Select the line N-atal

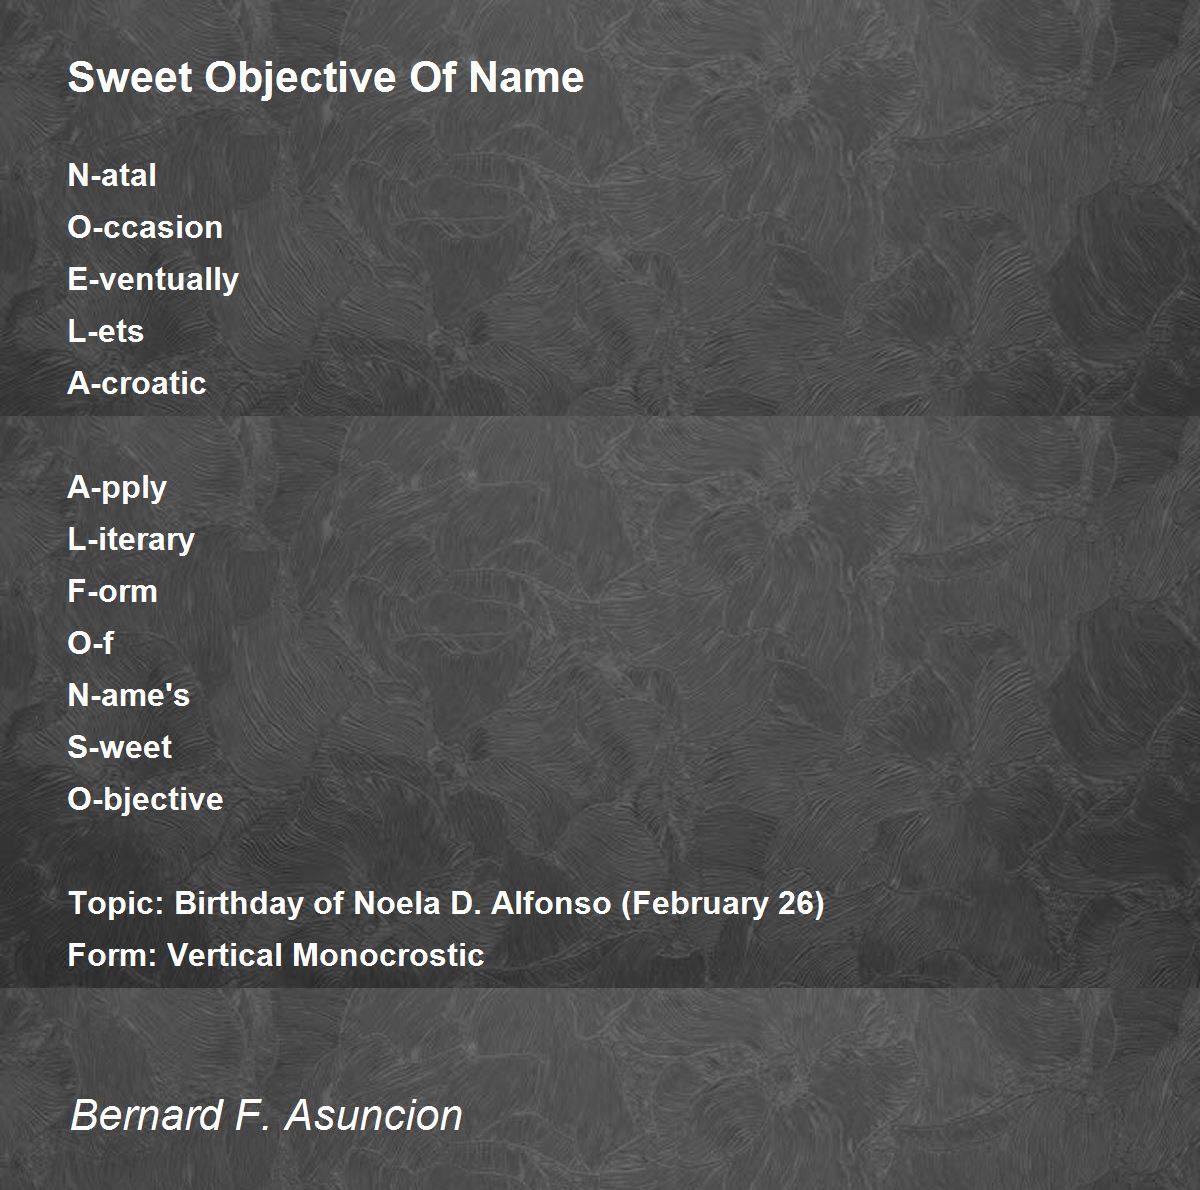coord(112,175)
